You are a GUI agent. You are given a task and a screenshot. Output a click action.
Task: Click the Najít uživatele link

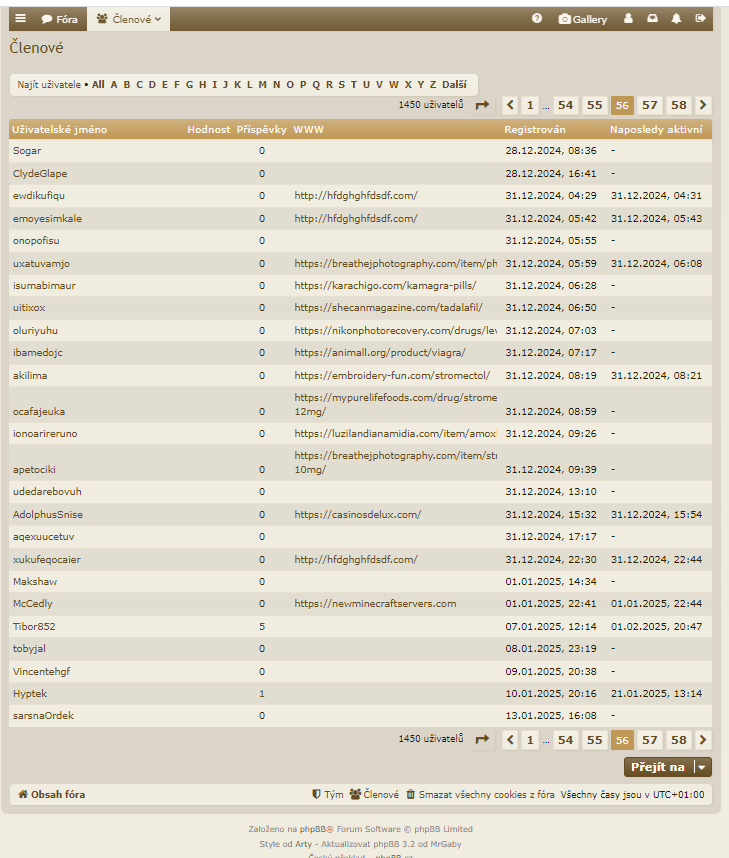tap(49, 85)
